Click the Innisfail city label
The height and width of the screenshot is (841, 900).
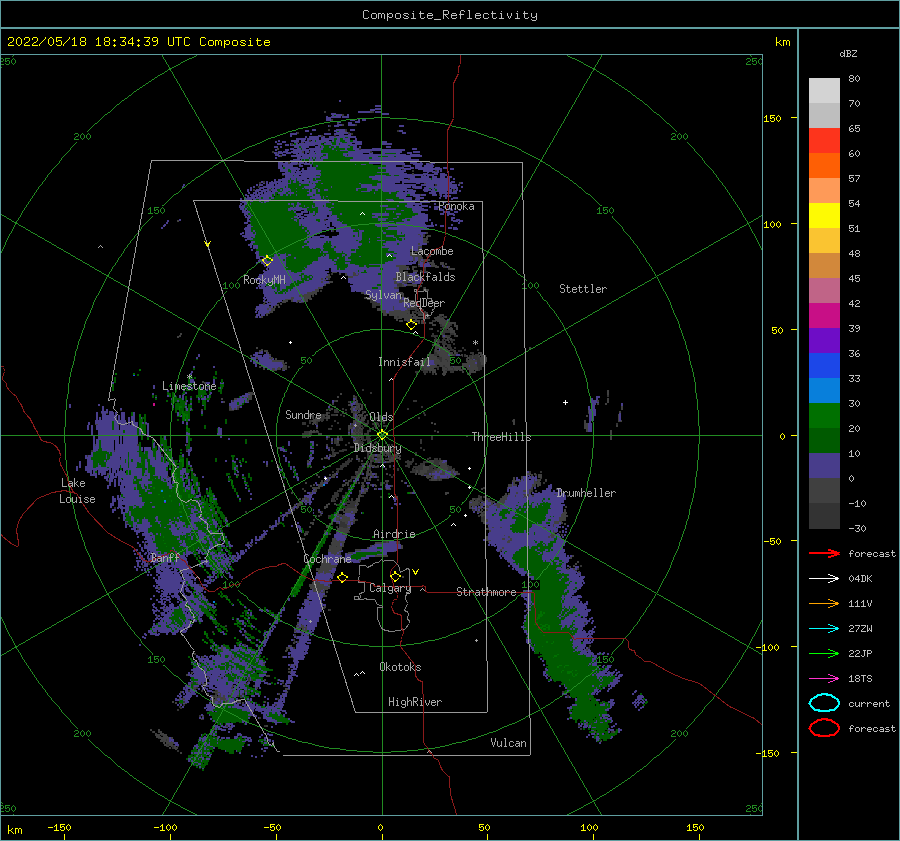pyautogui.click(x=404, y=362)
